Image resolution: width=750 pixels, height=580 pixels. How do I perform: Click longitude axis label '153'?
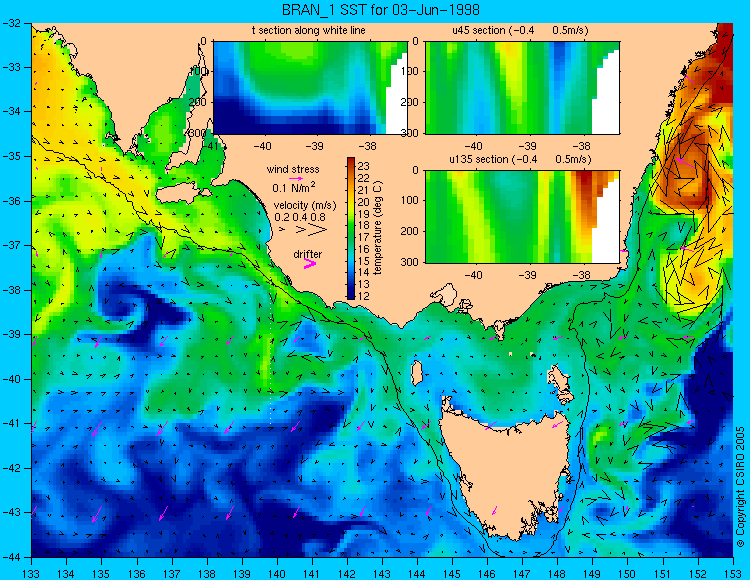732,573
